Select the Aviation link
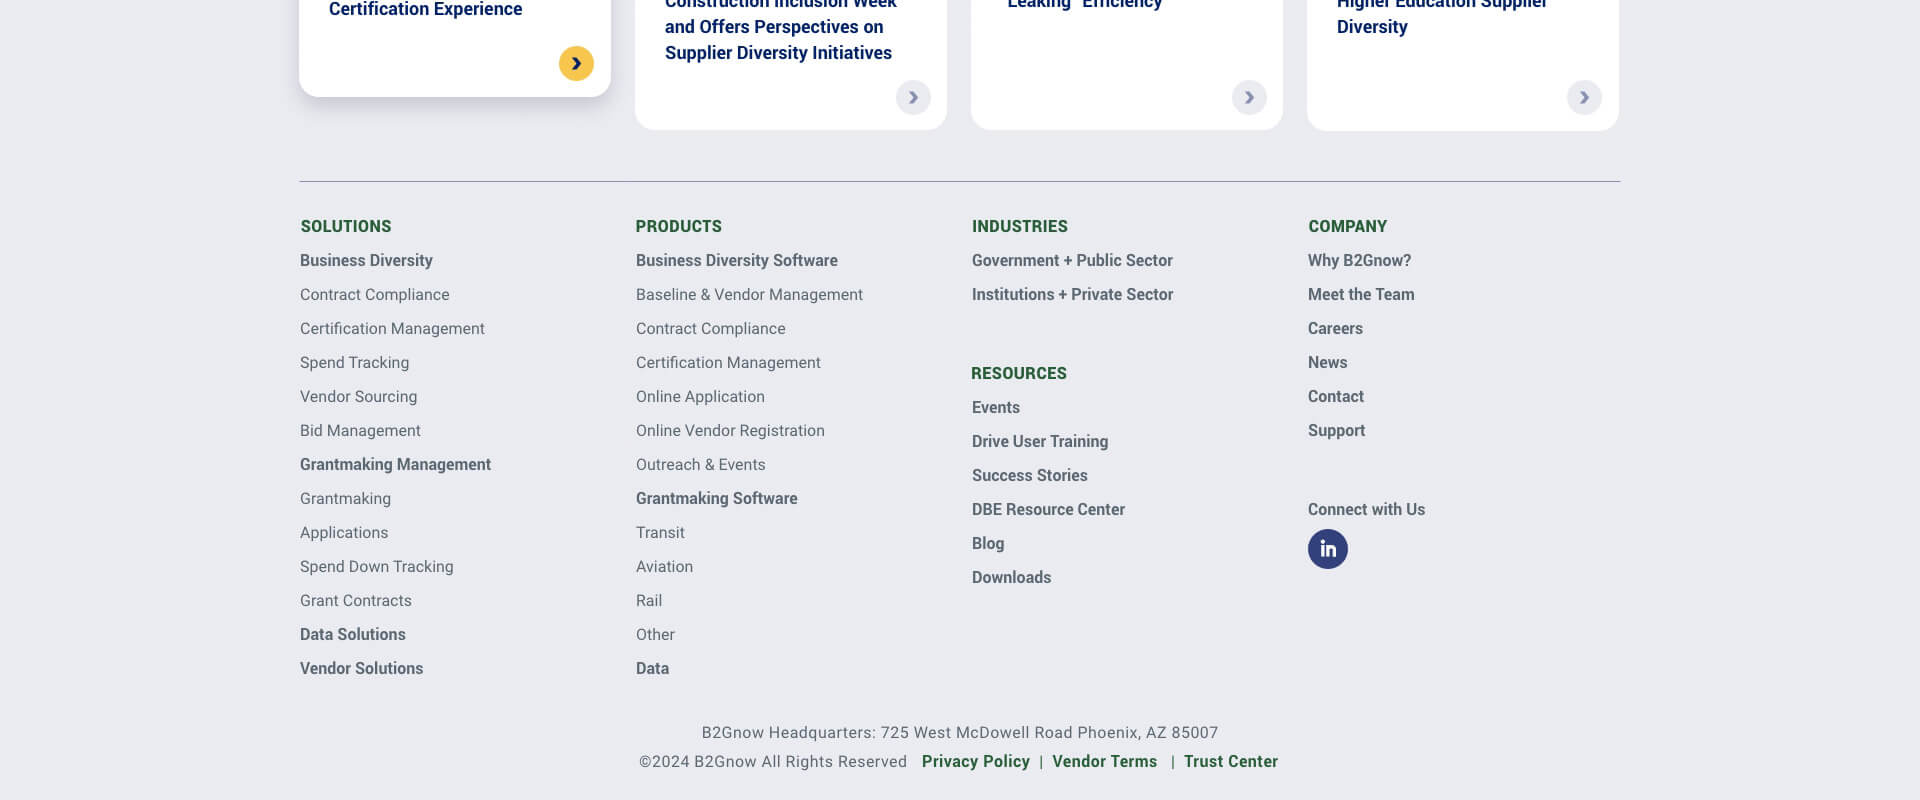The image size is (1920, 800). point(664,566)
